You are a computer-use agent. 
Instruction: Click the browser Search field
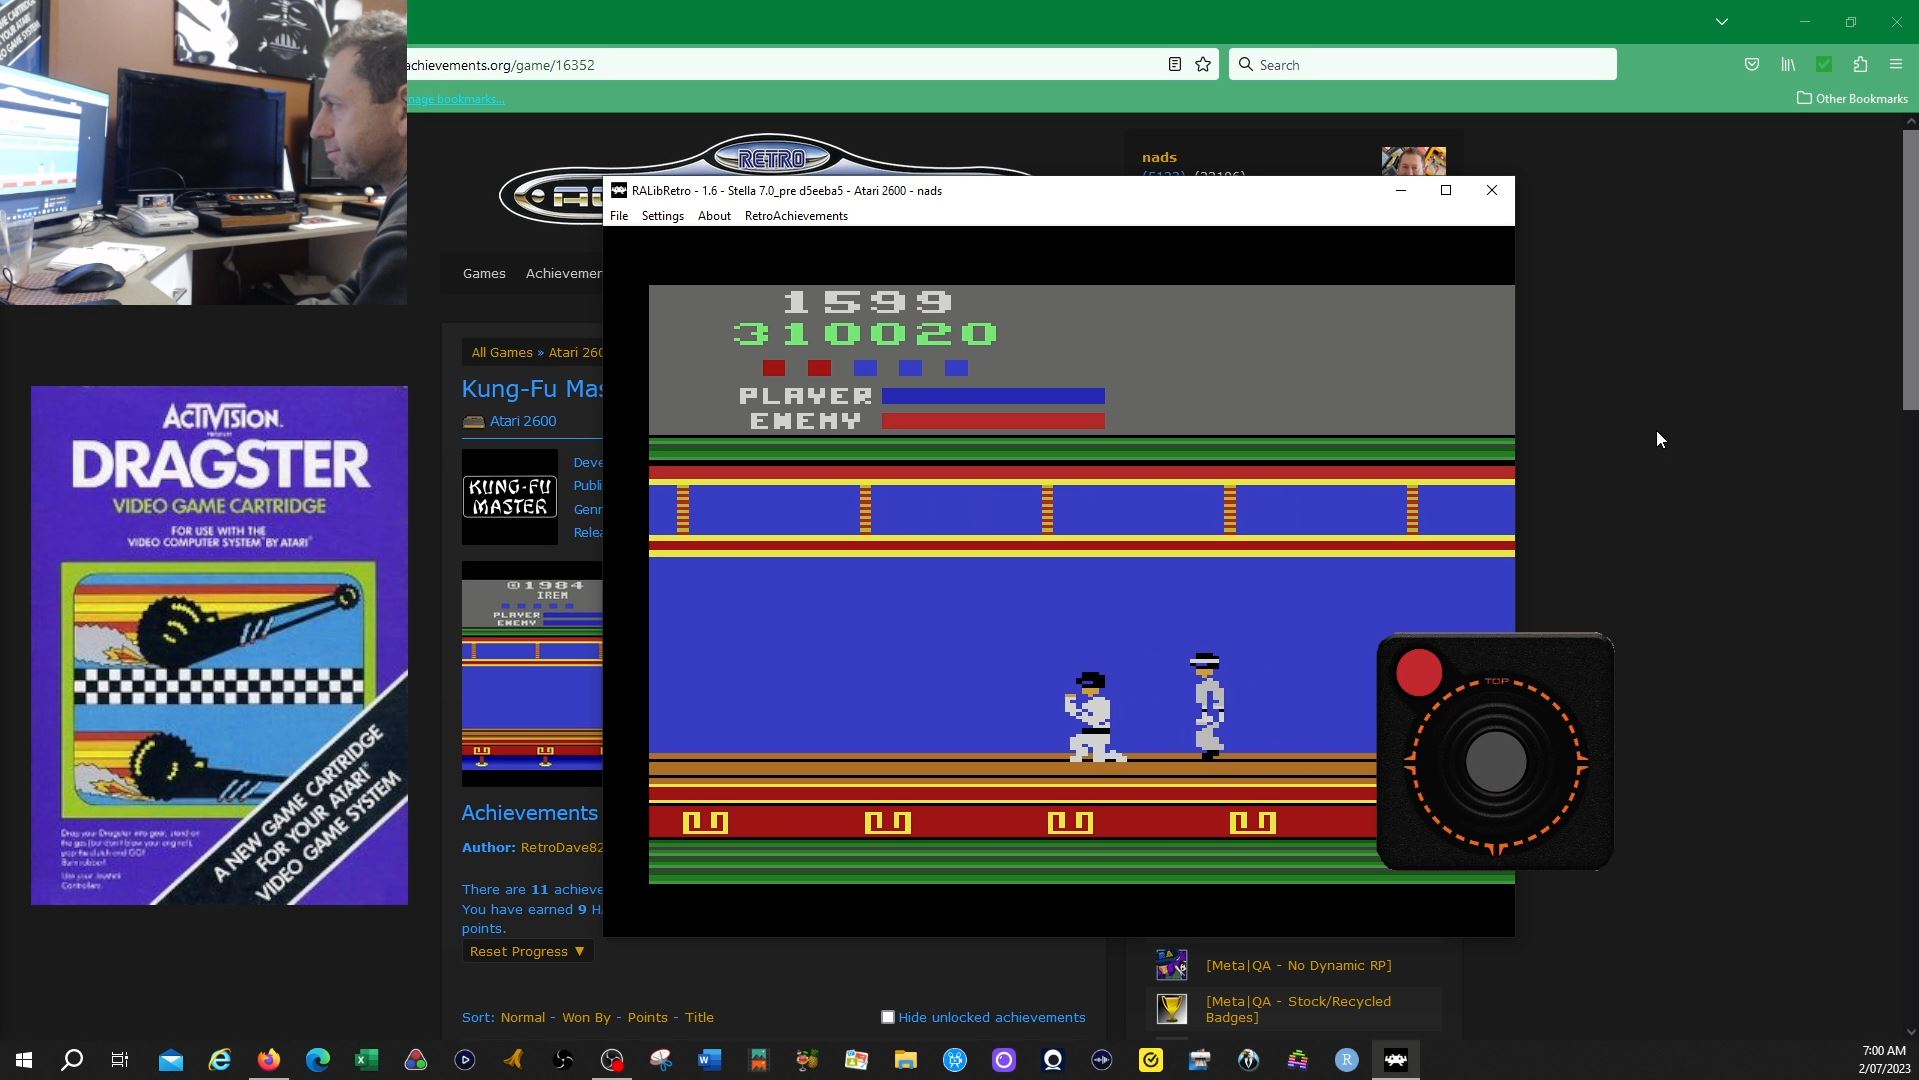coord(1422,65)
